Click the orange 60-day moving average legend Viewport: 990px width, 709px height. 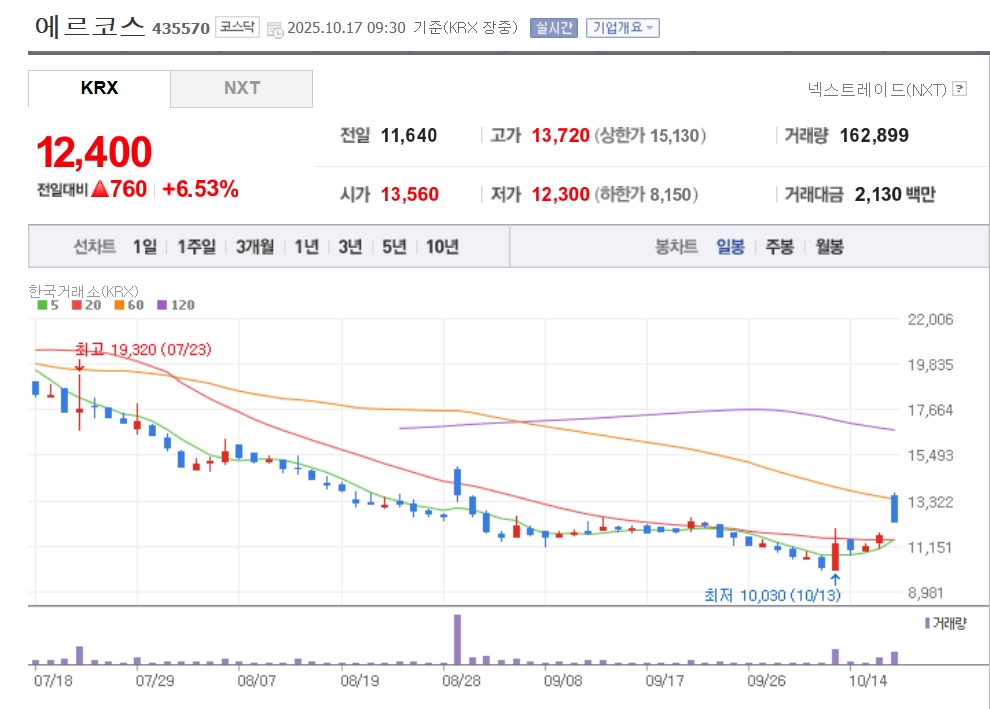click(x=128, y=305)
